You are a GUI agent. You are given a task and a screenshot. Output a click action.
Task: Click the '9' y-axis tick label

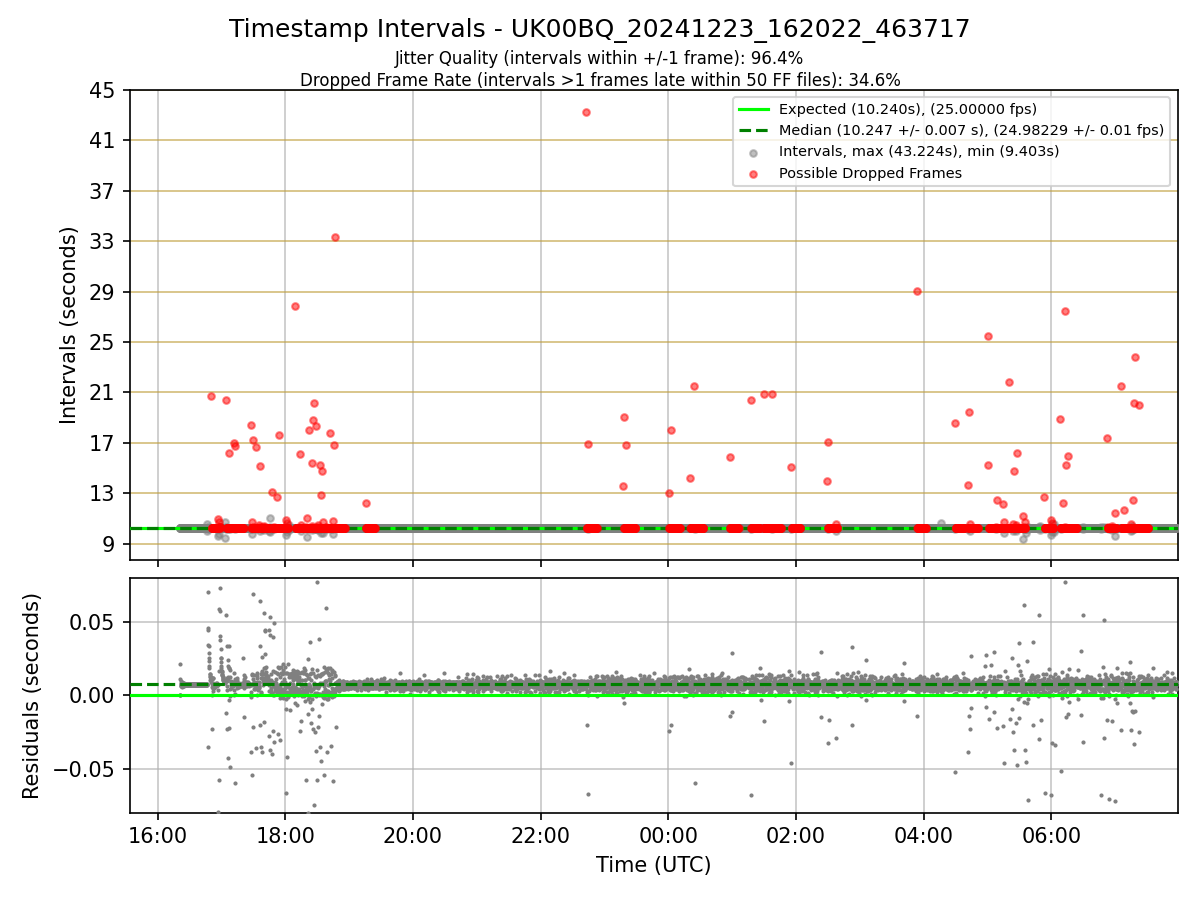110,544
